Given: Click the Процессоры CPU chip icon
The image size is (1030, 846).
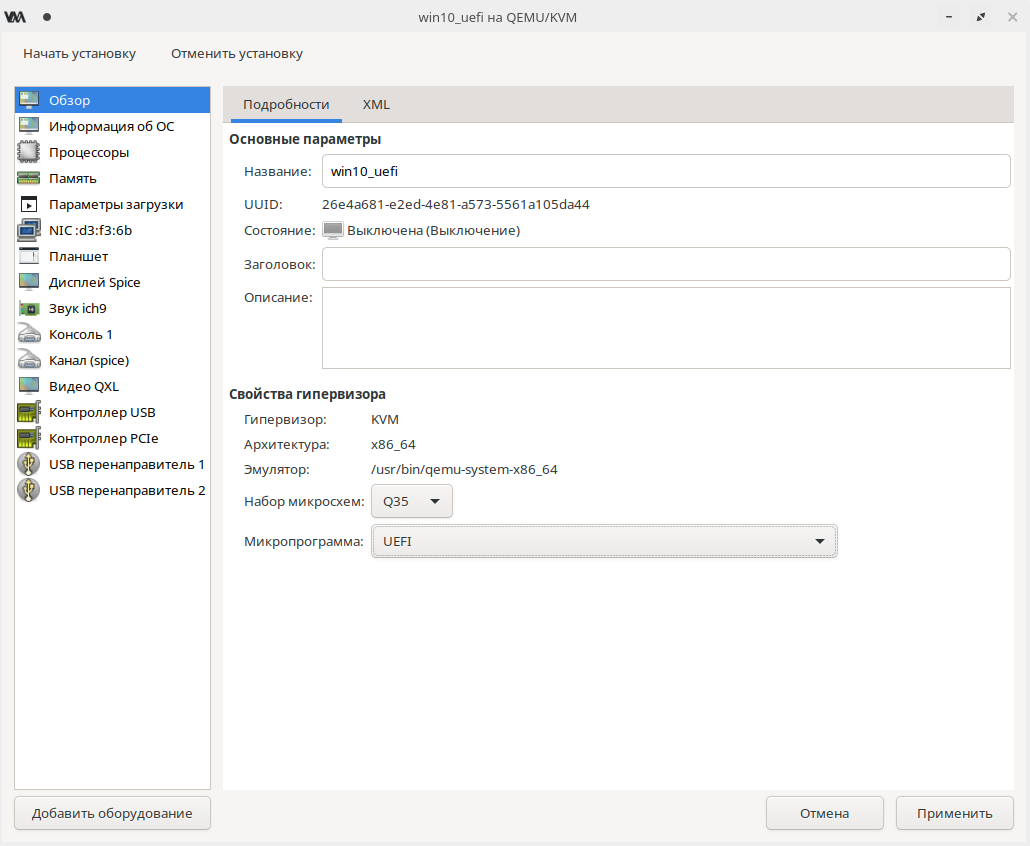Looking at the screenshot, I should [x=29, y=152].
